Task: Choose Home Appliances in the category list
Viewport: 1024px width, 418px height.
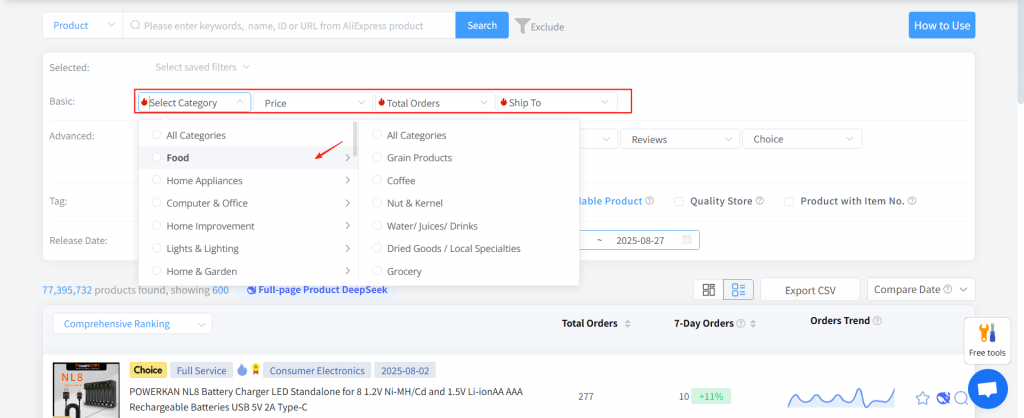Action: [x=204, y=181]
